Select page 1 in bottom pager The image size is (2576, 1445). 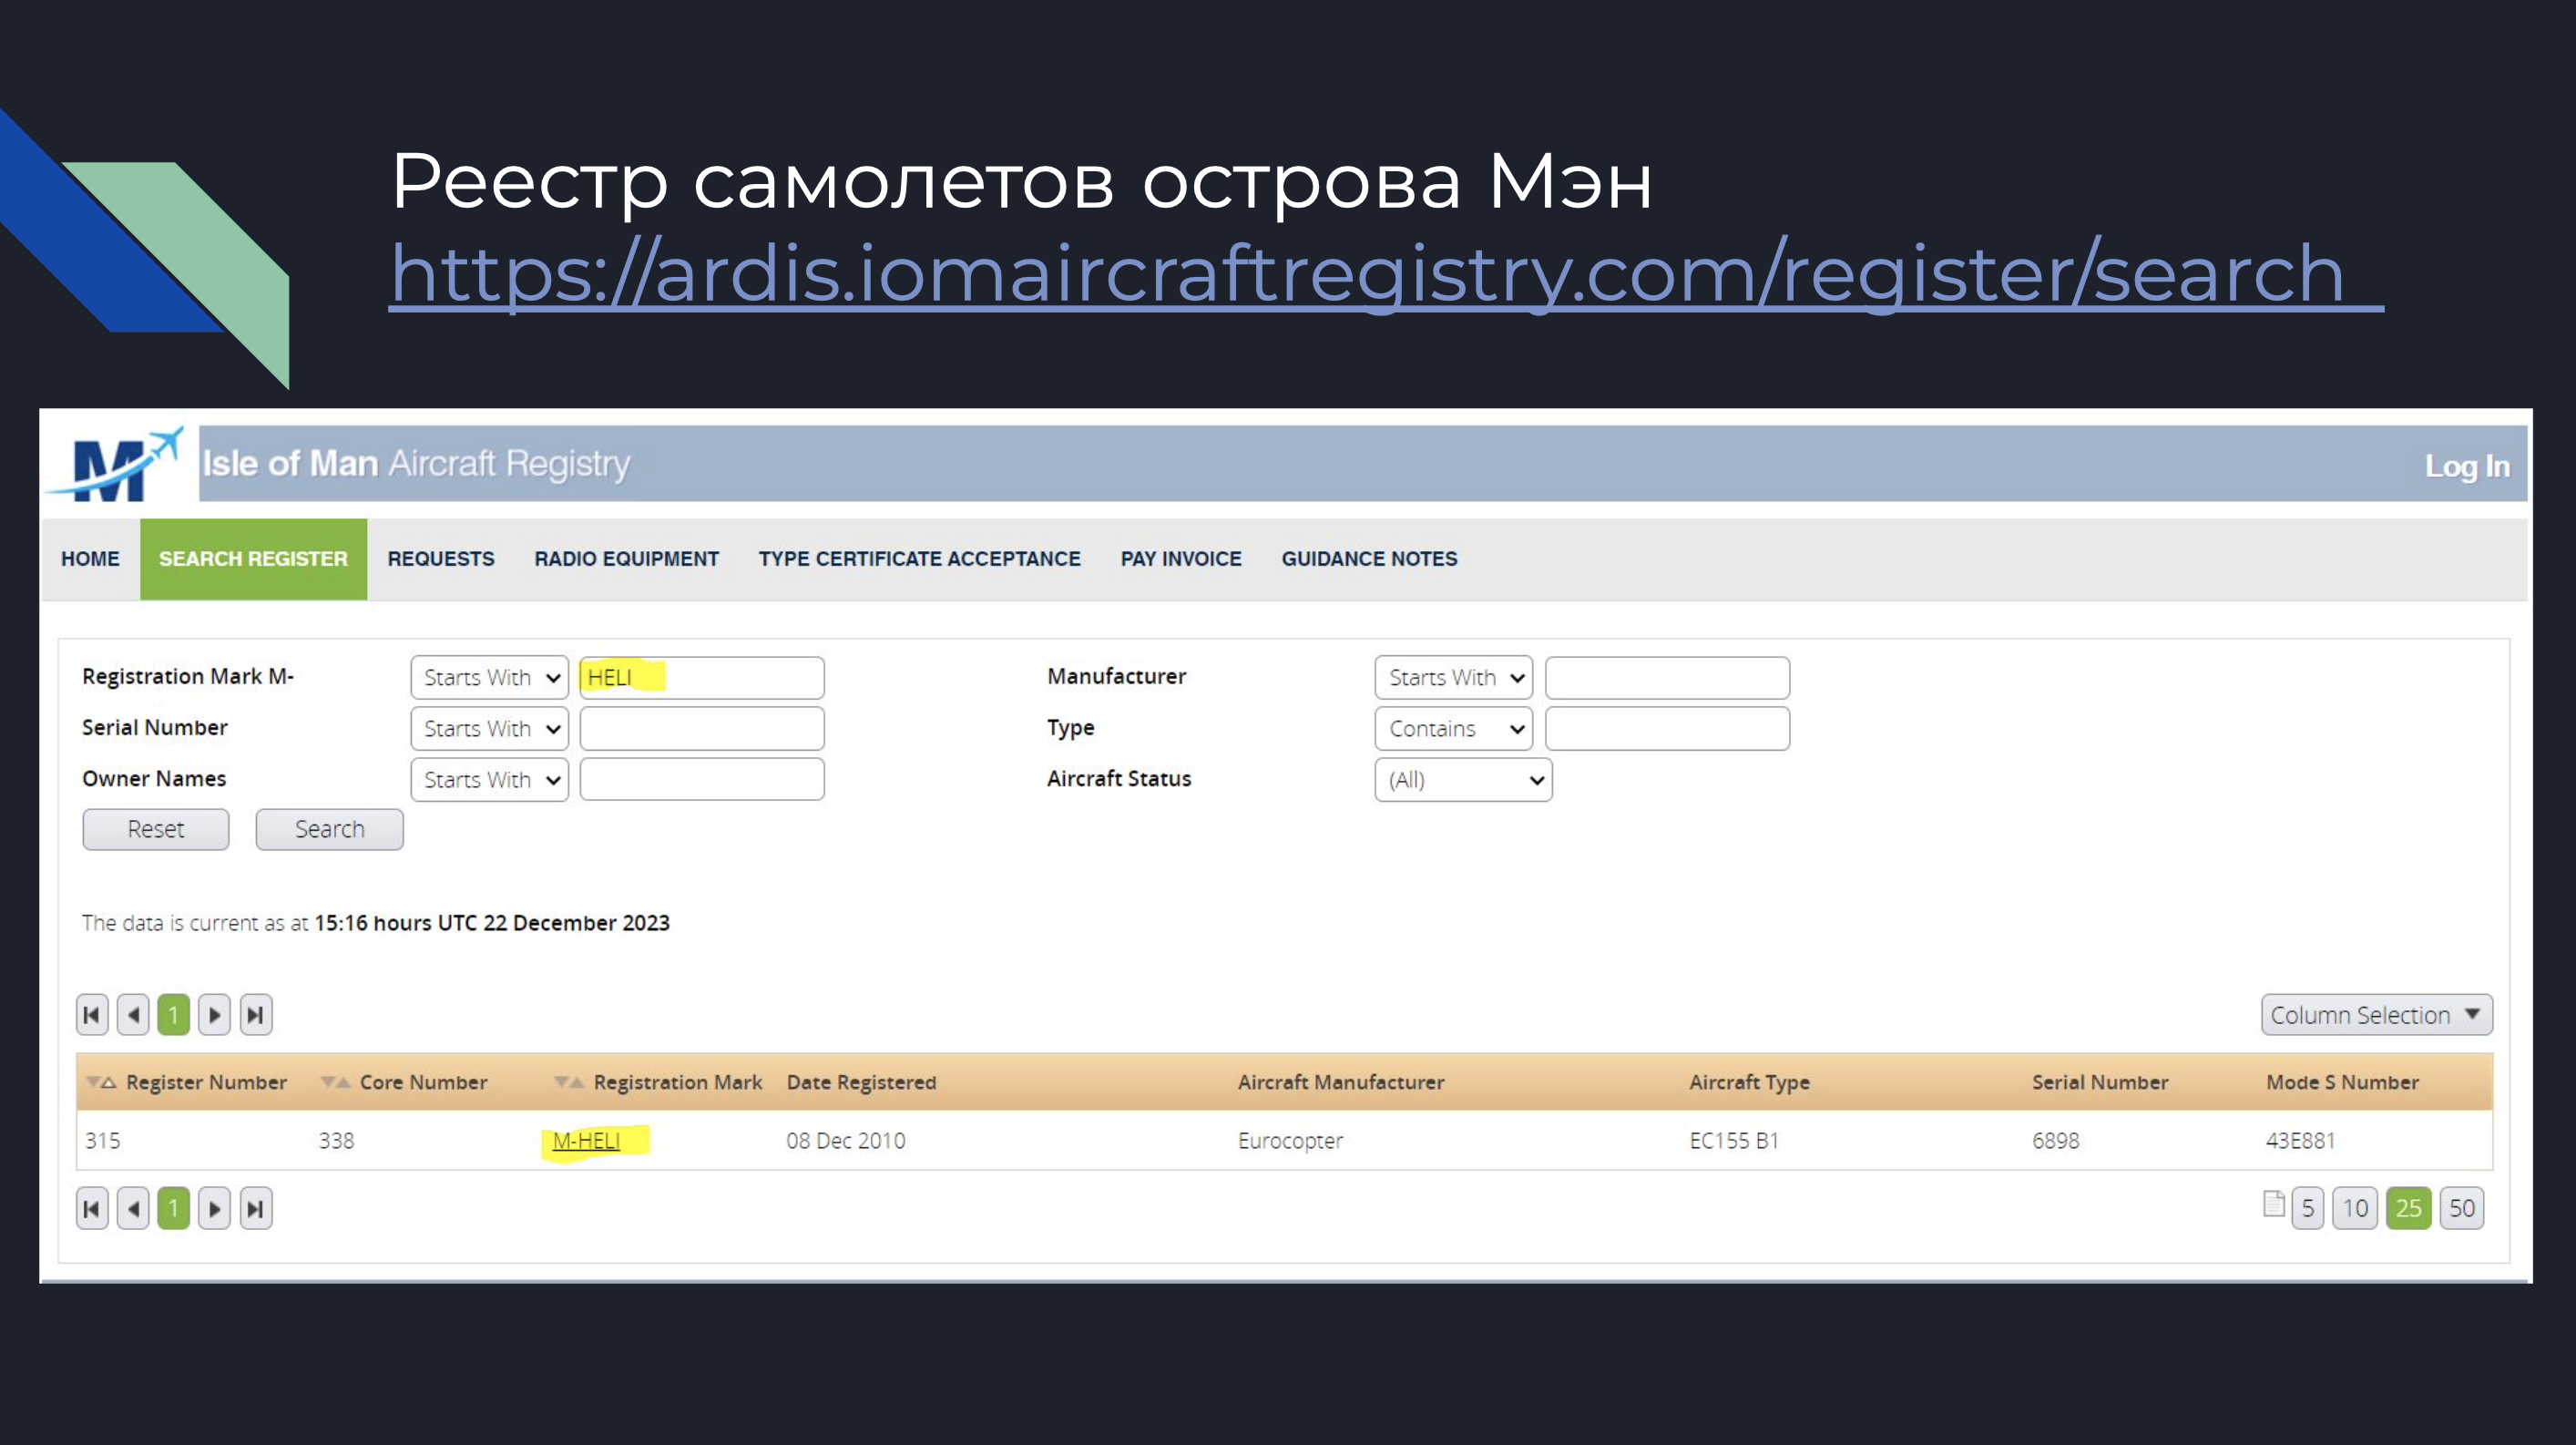point(173,1208)
